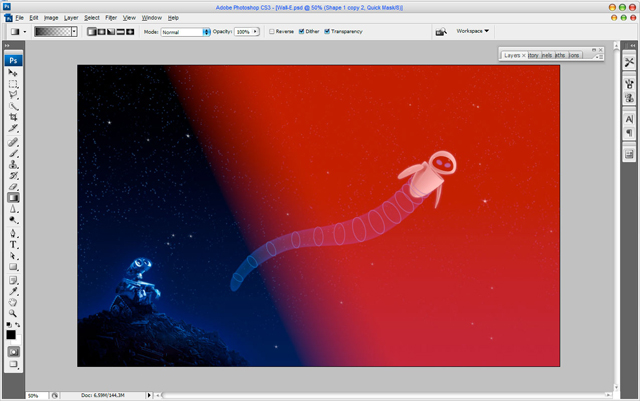The width and height of the screenshot is (640, 401).
Task: Open Paragraph panel icon in dock
Action: [x=629, y=133]
